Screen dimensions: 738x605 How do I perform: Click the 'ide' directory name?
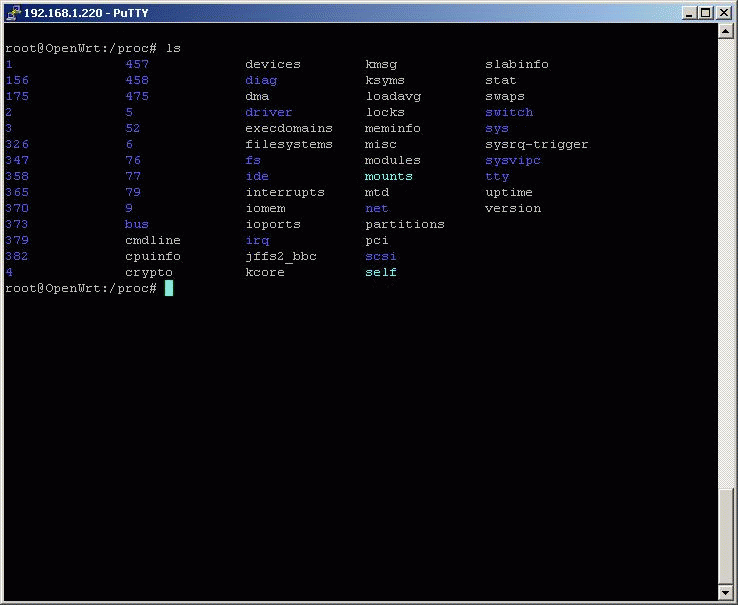(x=257, y=176)
